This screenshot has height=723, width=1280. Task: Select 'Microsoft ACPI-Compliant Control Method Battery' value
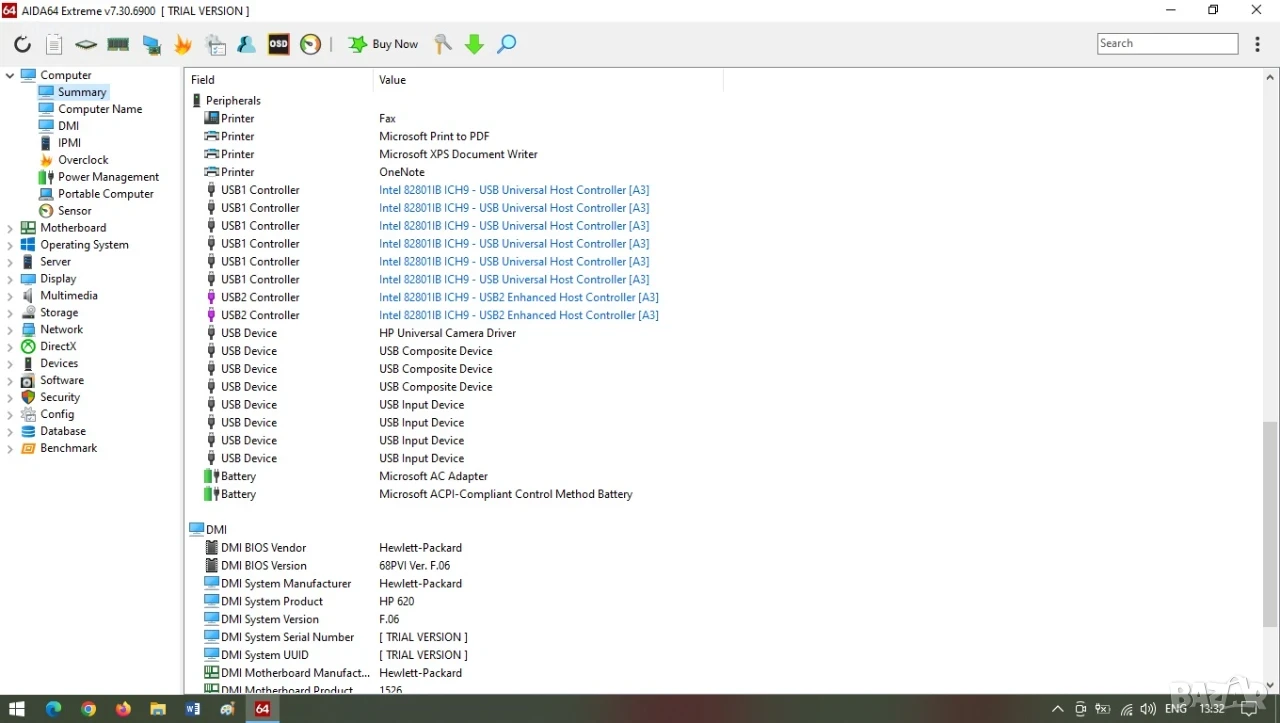tap(506, 495)
